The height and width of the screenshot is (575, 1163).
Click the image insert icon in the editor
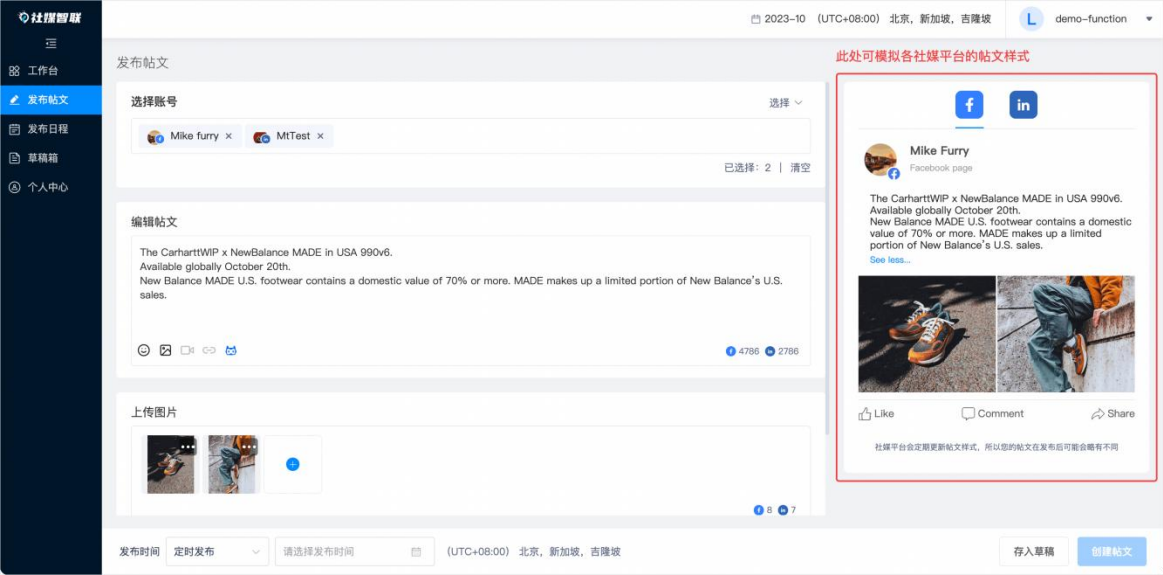[166, 350]
